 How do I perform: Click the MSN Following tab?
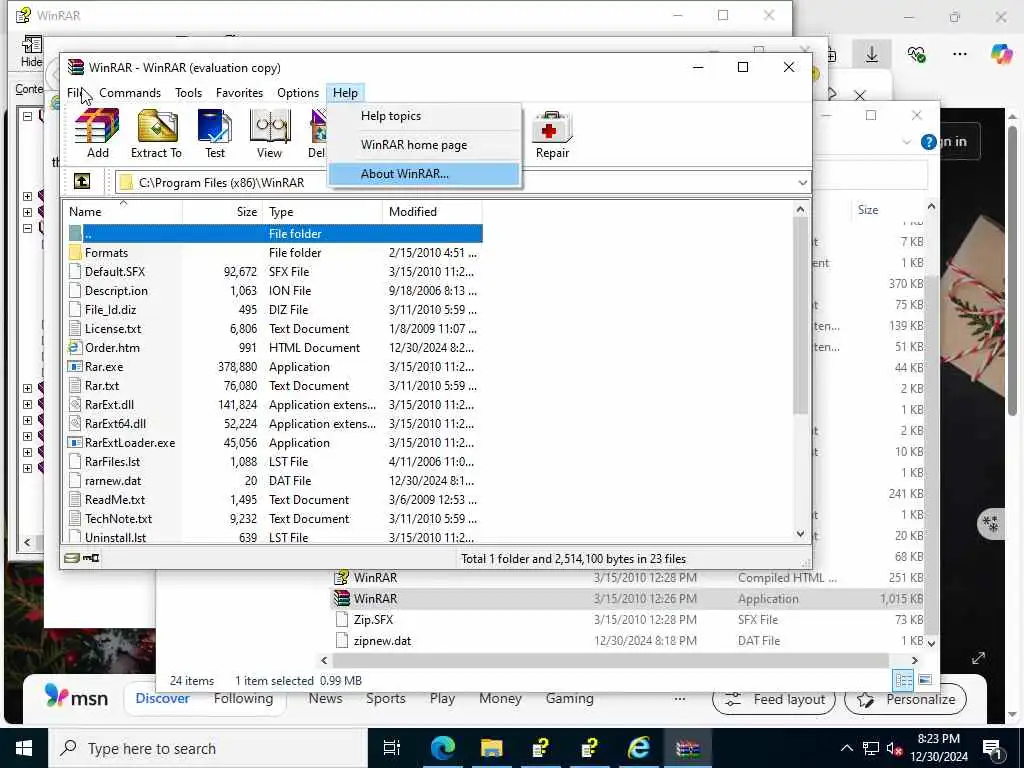[x=243, y=698]
